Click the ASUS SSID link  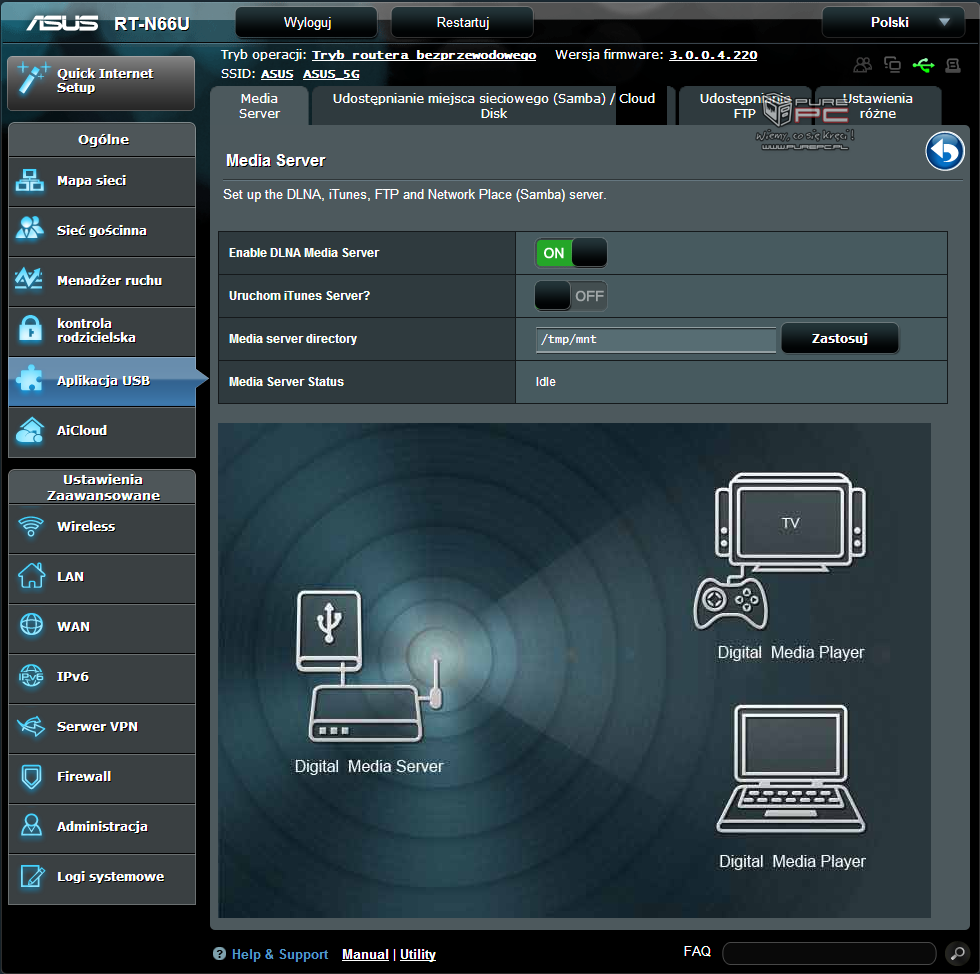(277, 74)
